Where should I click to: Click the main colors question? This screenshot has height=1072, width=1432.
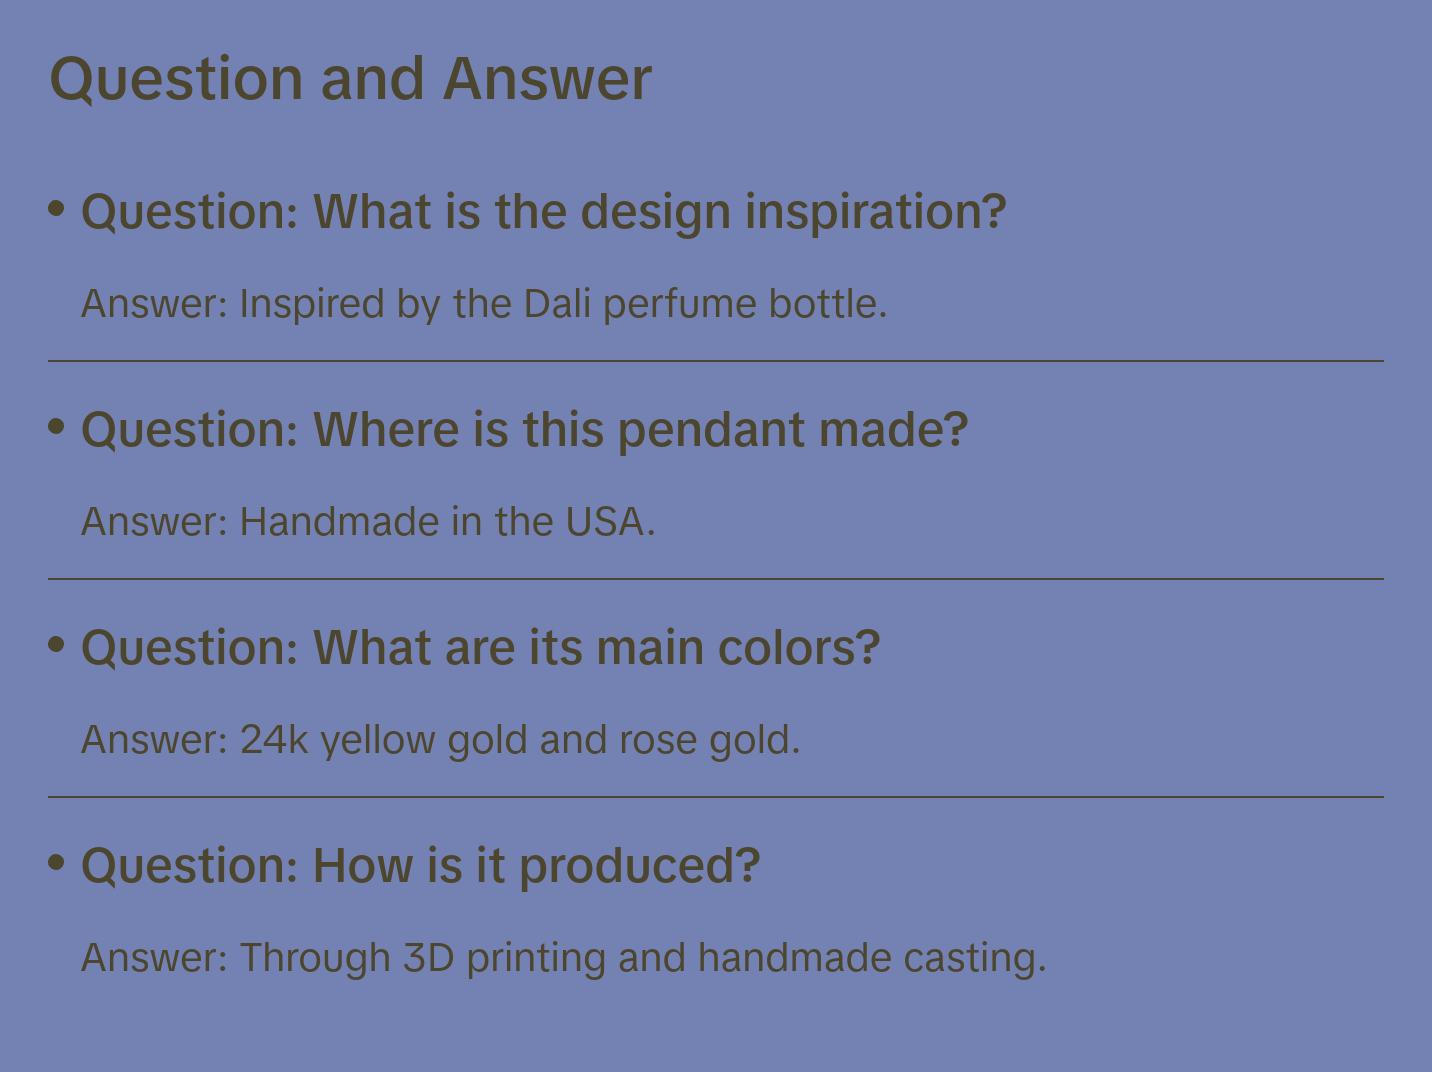point(480,648)
